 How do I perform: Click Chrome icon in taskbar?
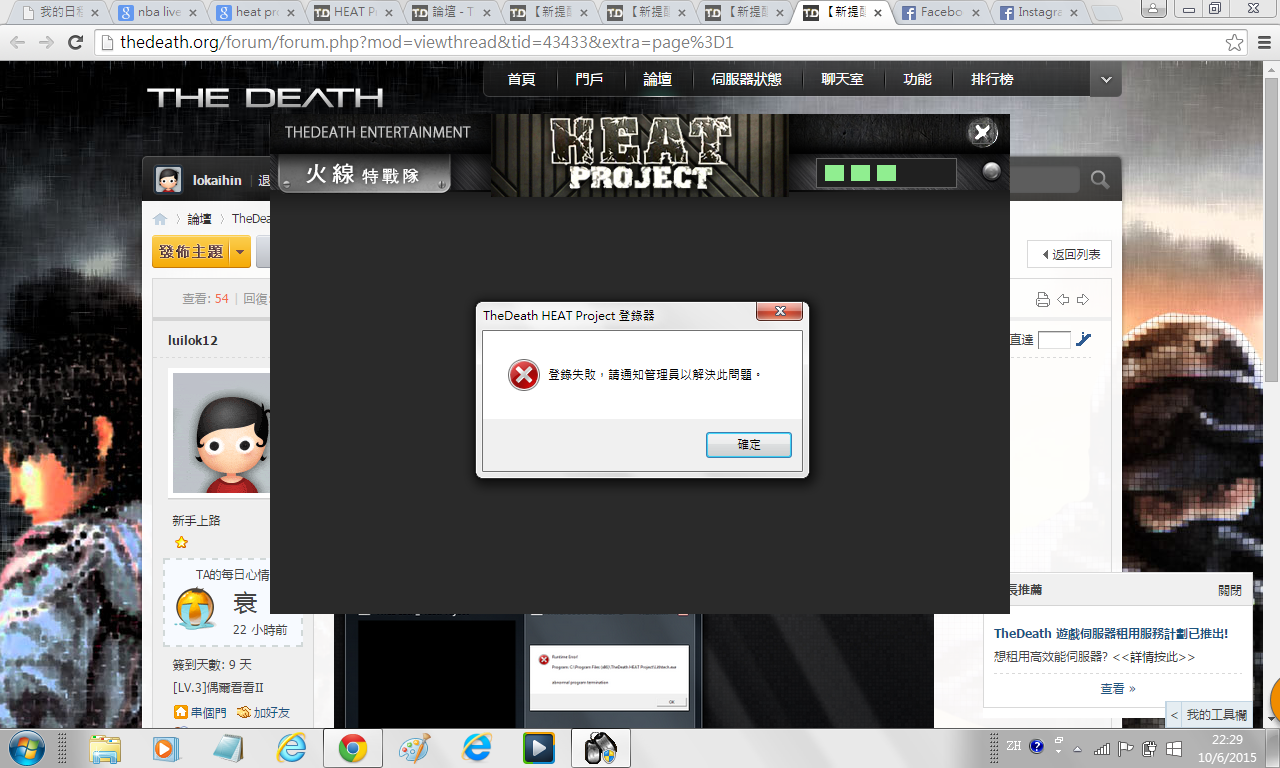[x=352, y=748]
